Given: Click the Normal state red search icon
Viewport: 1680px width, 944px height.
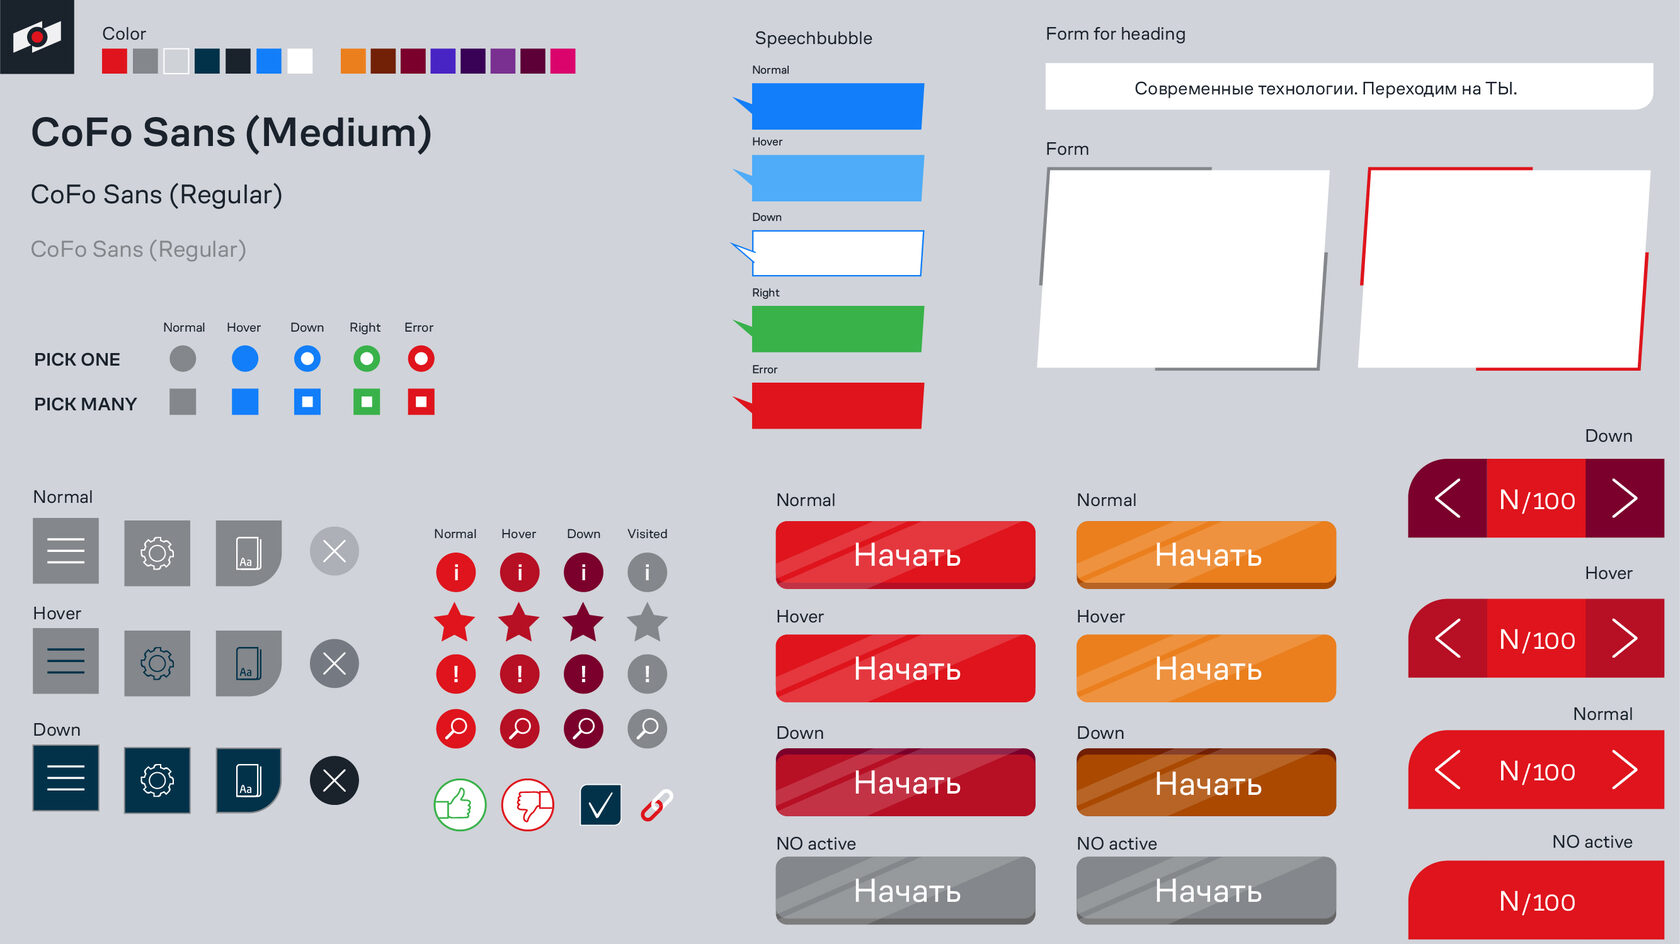Looking at the screenshot, I should point(456,728).
